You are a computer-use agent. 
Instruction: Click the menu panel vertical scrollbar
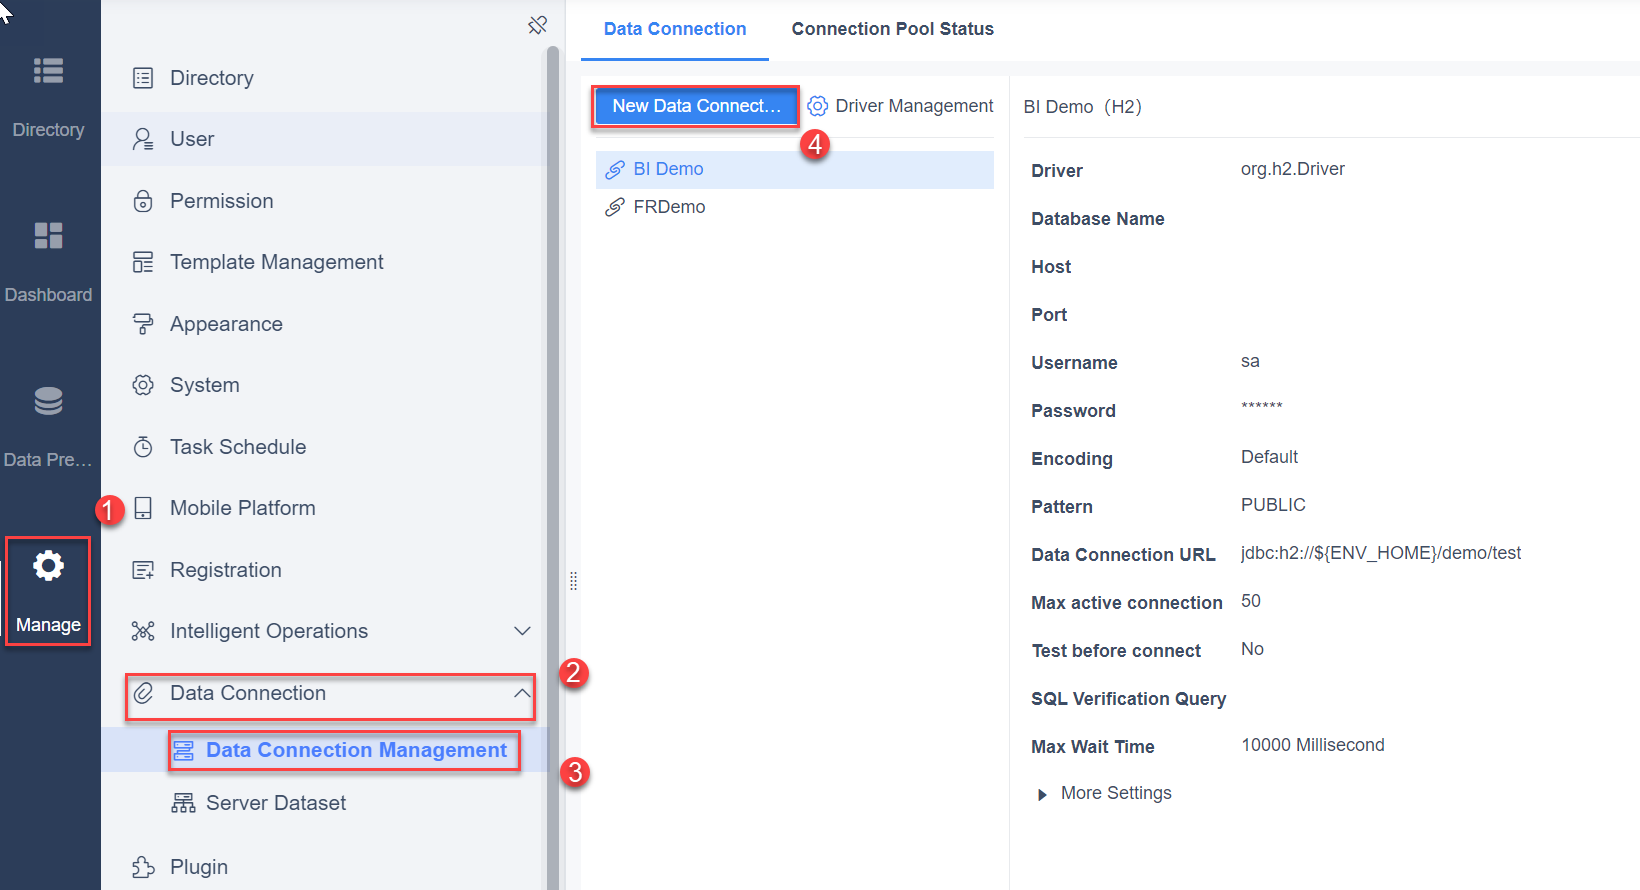(x=553, y=470)
